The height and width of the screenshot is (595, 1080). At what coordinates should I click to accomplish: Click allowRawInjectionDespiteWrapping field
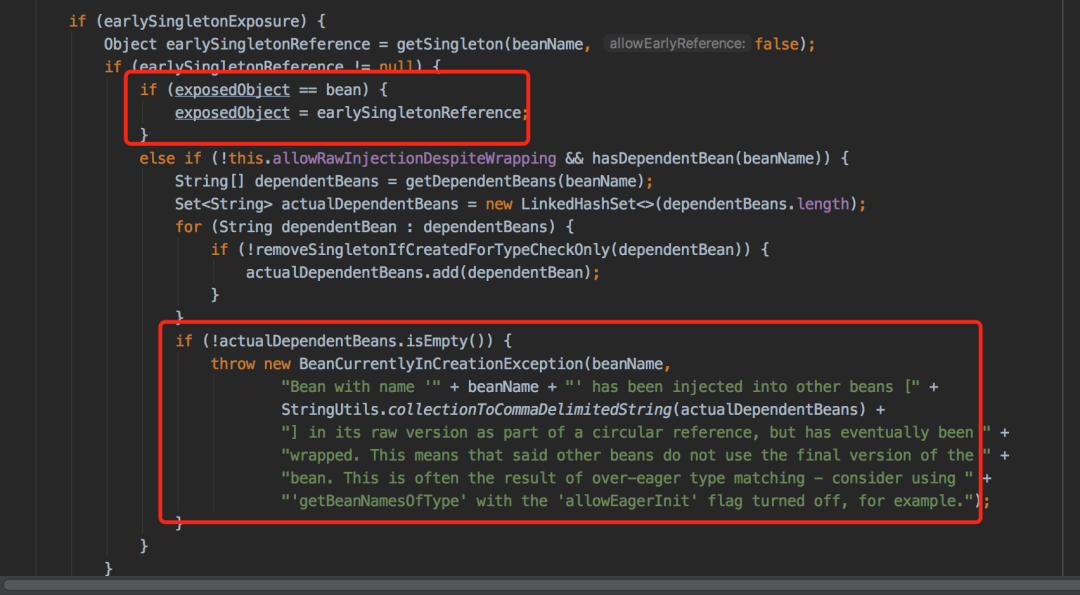tap(414, 158)
